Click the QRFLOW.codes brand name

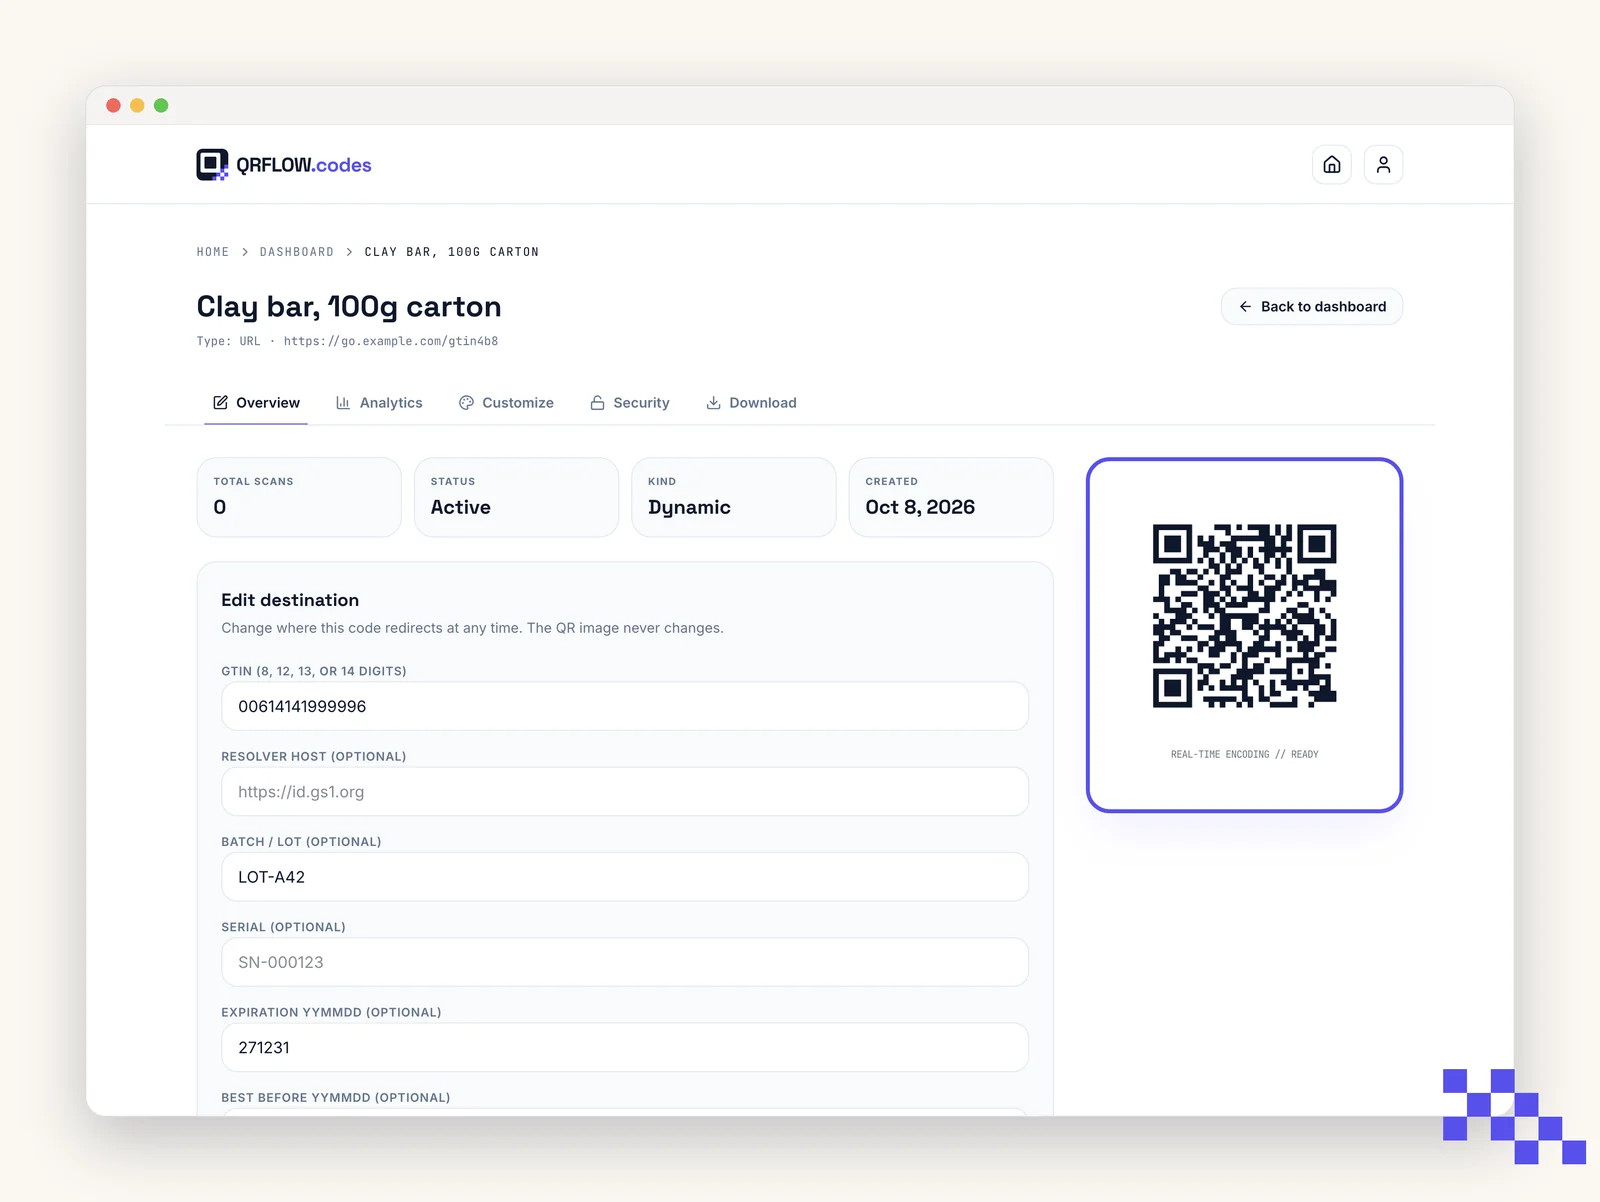304,165
